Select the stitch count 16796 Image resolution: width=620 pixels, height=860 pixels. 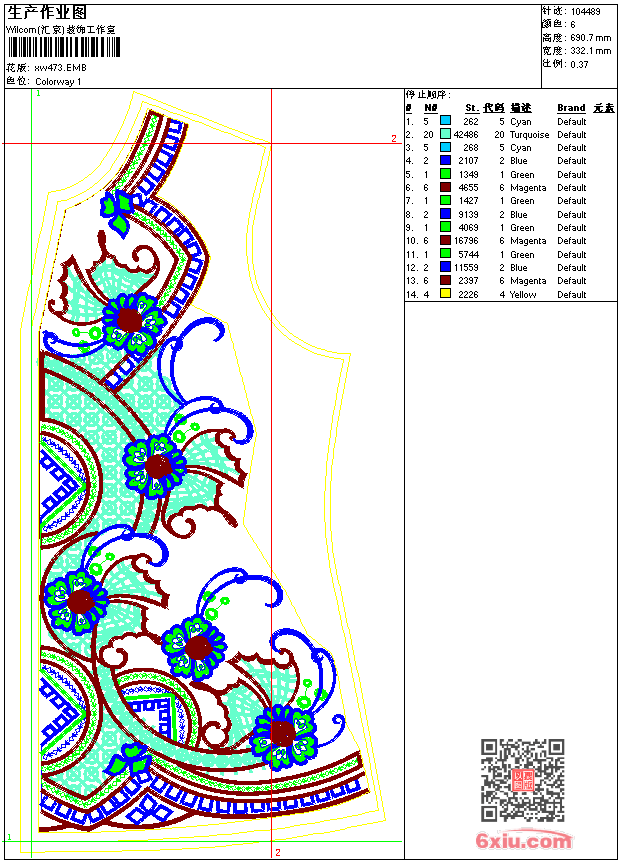(466, 241)
